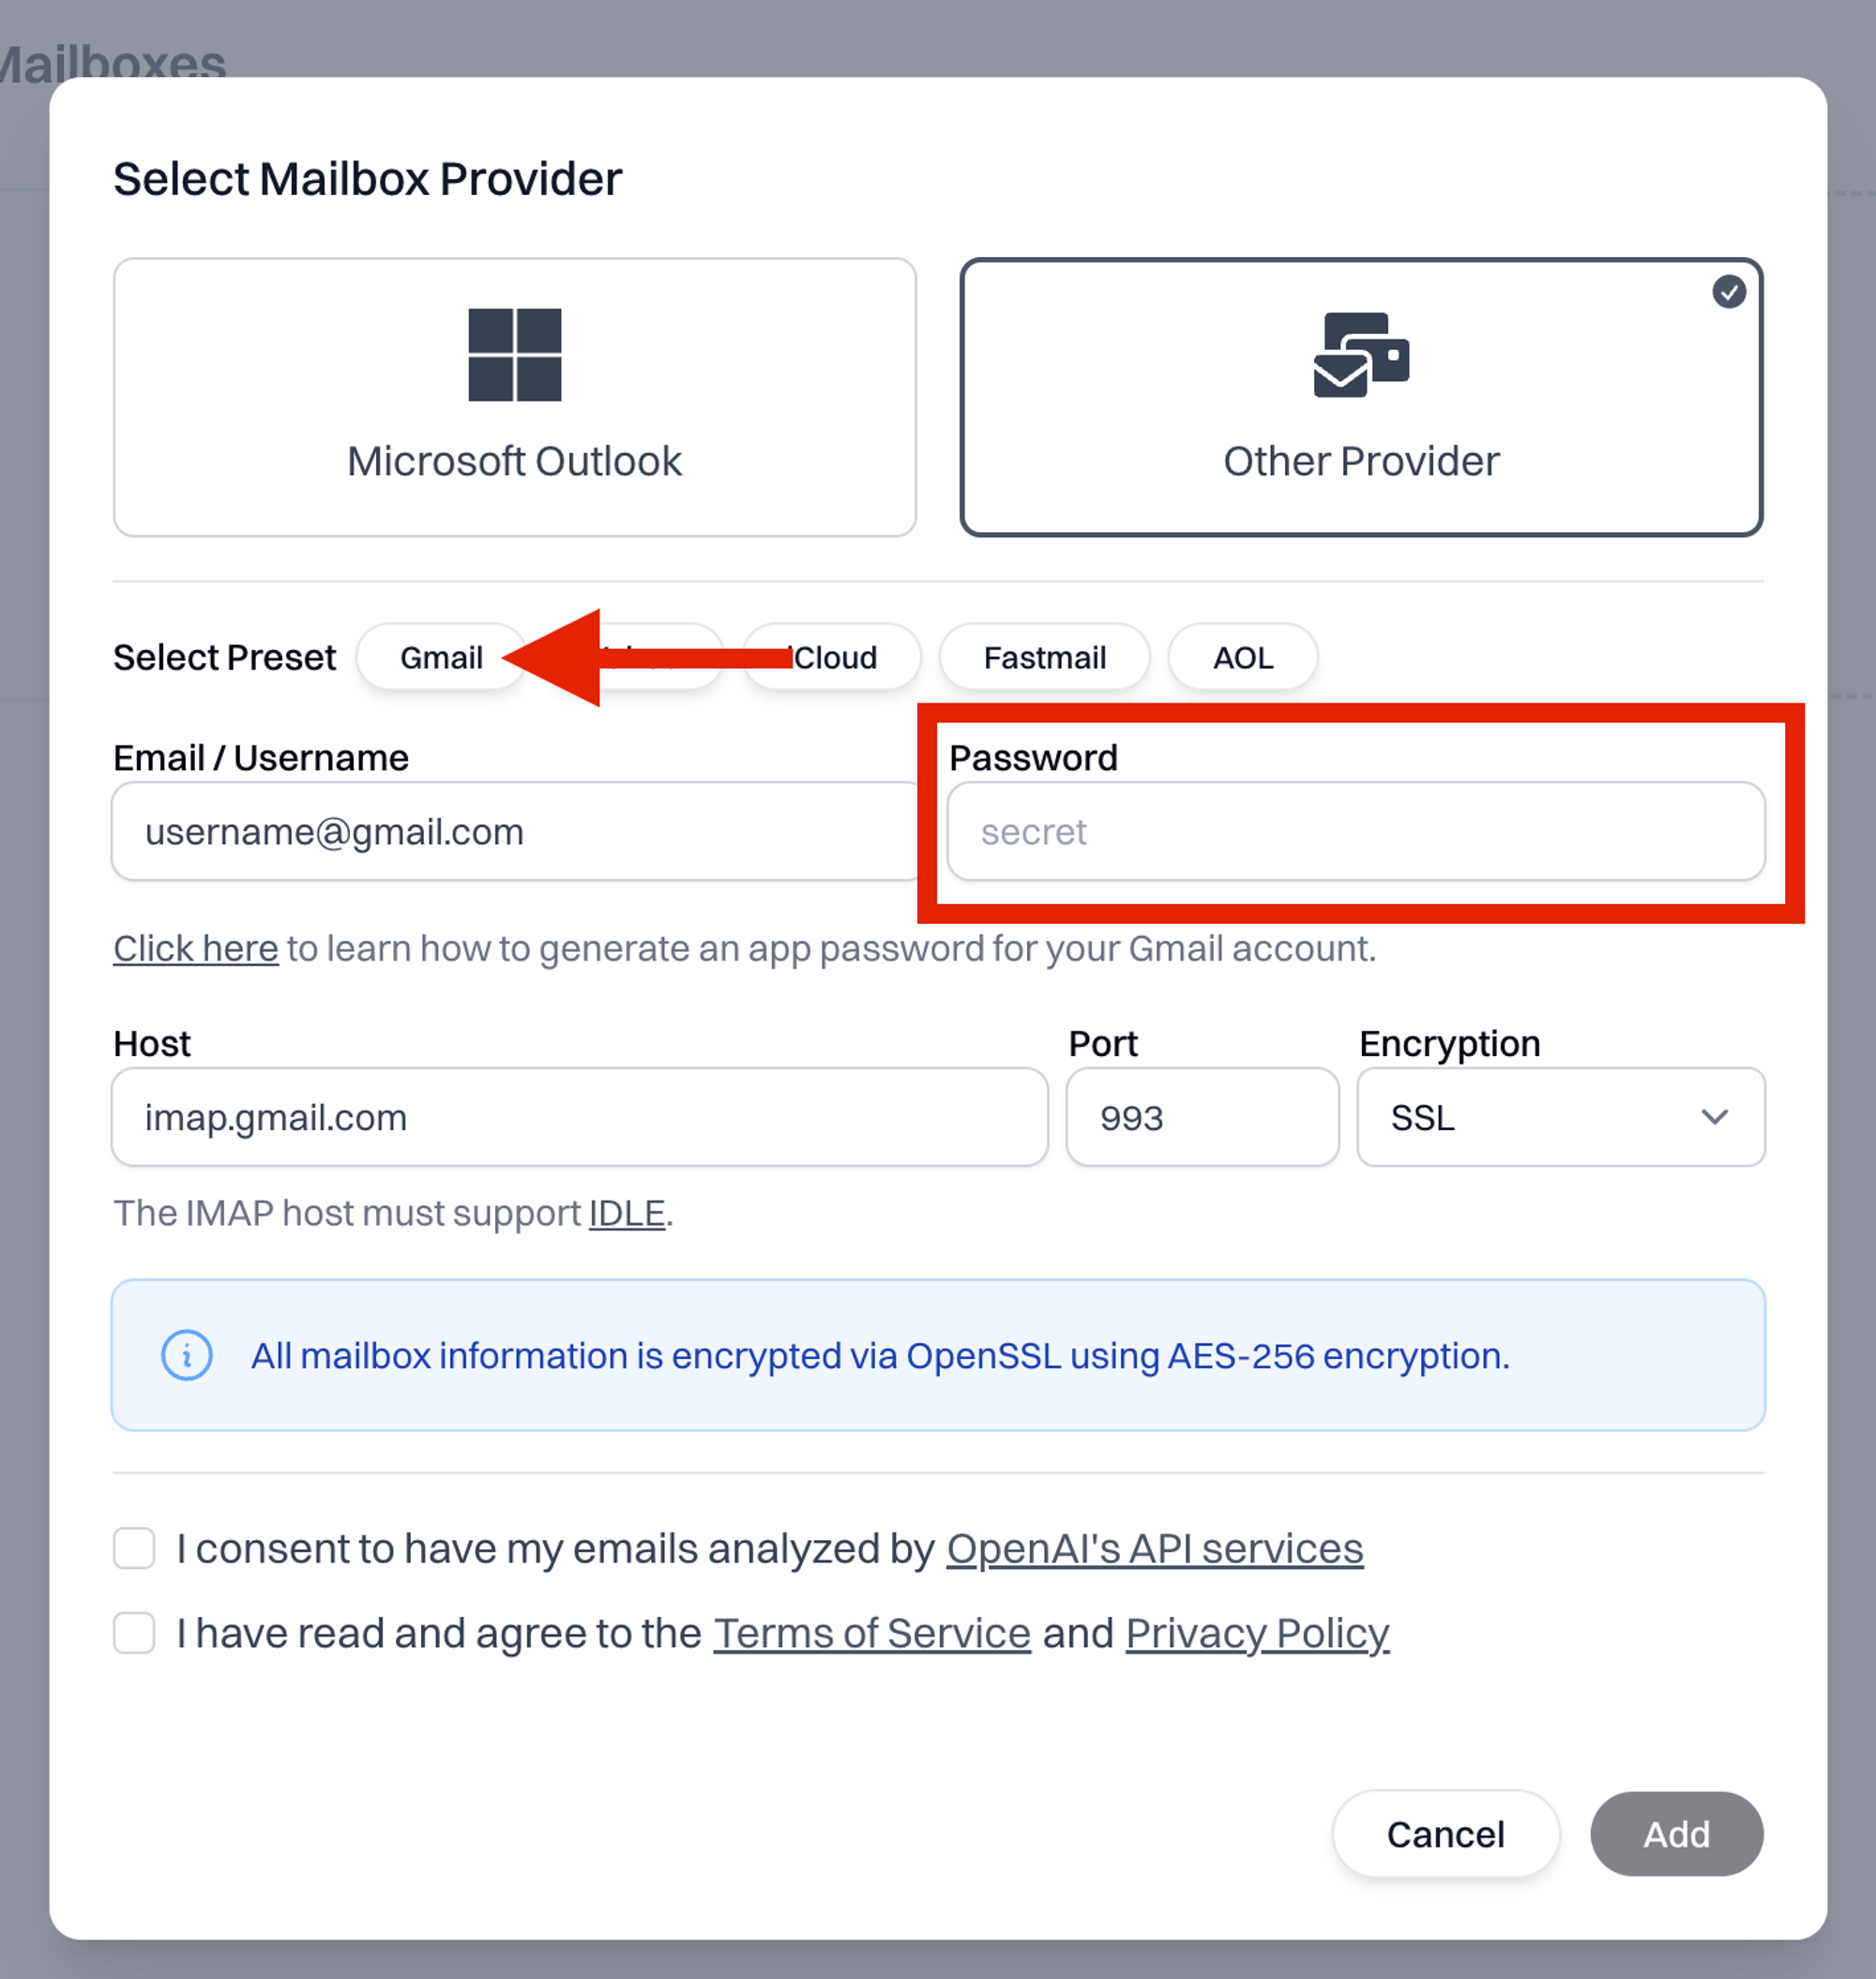This screenshot has height=1979, width=1876.
Task: Click the Microsoft Outlook windows logo icon
Action: point(515,355)
